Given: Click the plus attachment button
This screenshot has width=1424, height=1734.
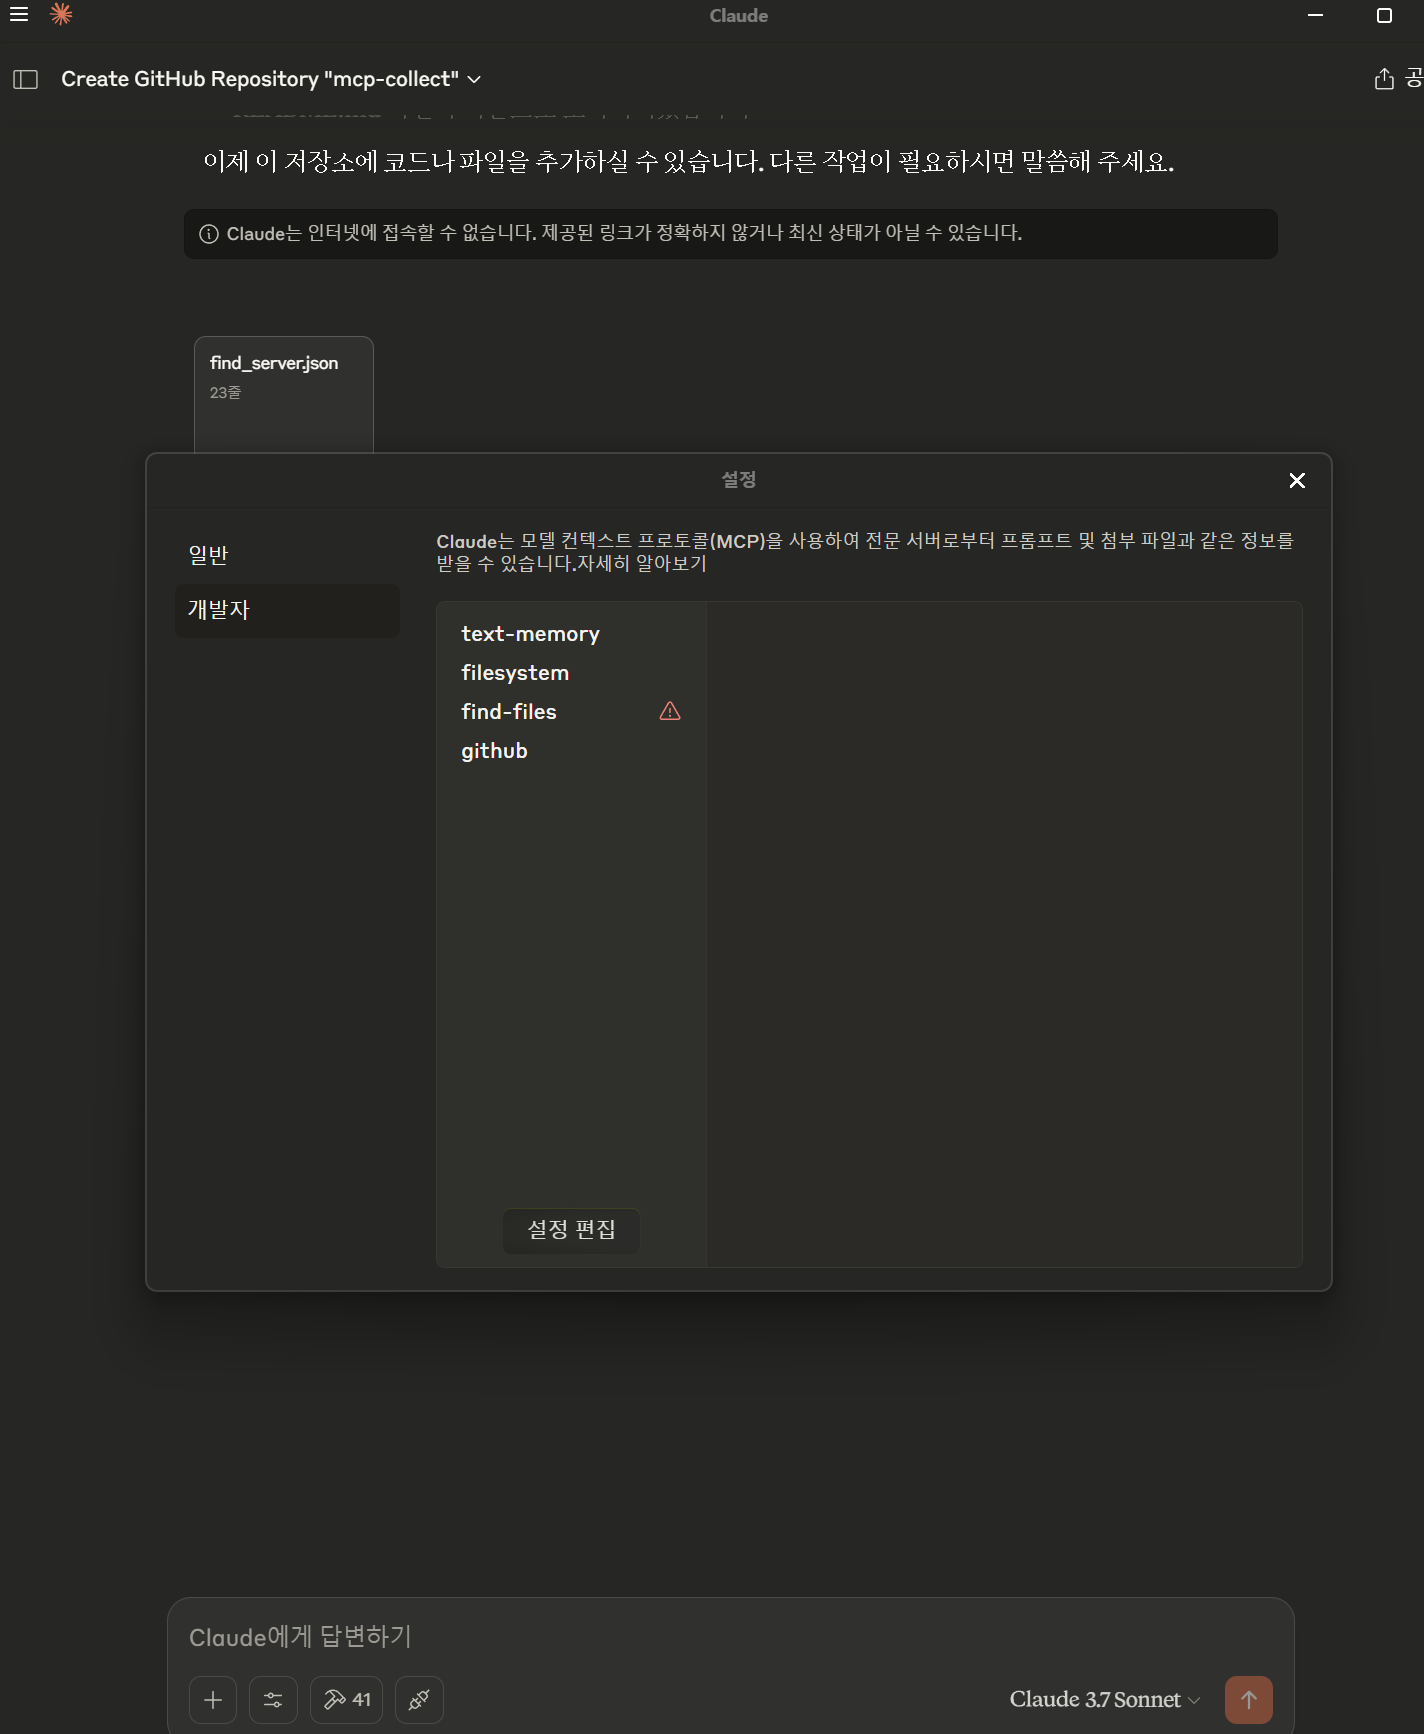Looking at the screenshot, I should pyautogui.click(x=213, y=1700).
